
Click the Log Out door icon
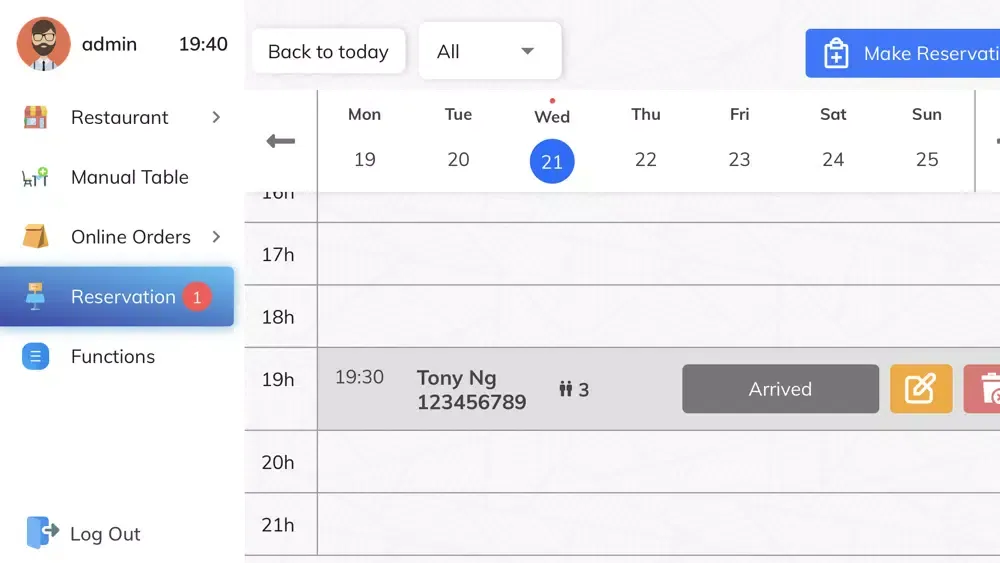(42, 533)
